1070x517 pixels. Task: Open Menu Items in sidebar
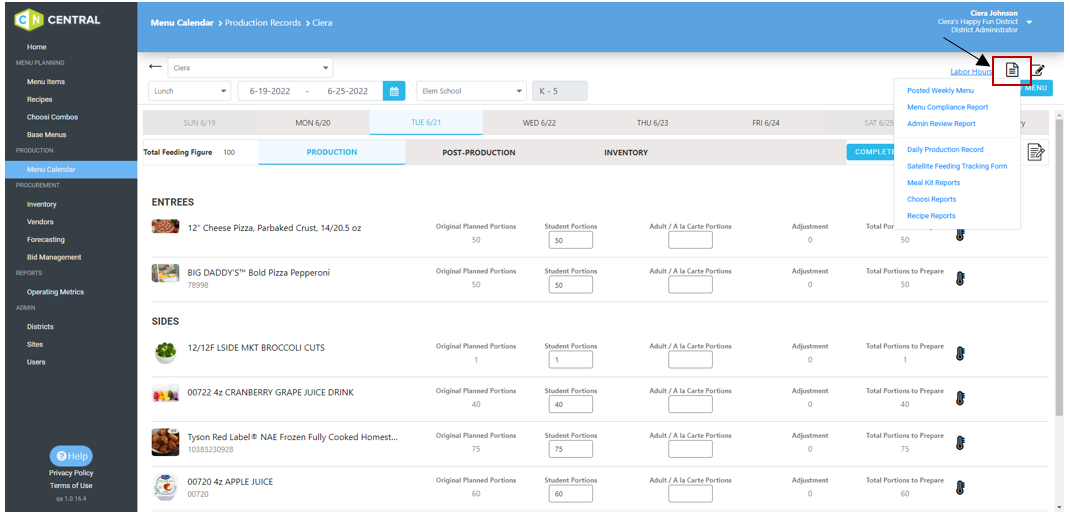46,82
